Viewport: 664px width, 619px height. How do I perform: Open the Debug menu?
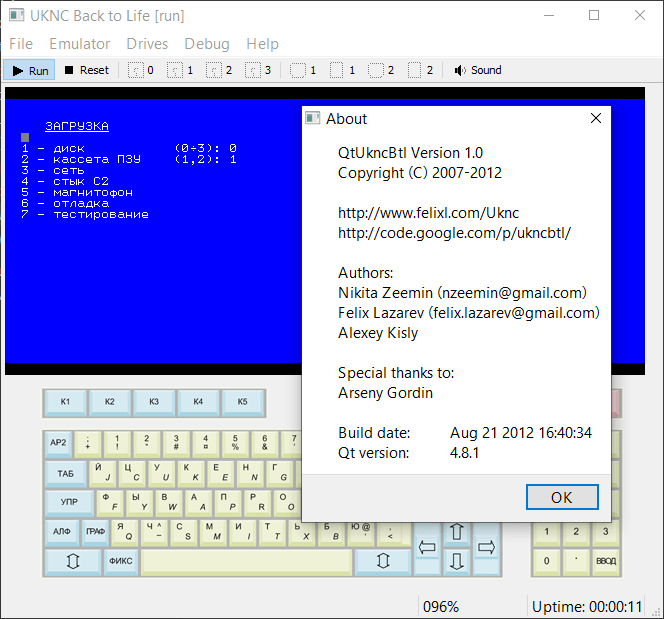207,44
